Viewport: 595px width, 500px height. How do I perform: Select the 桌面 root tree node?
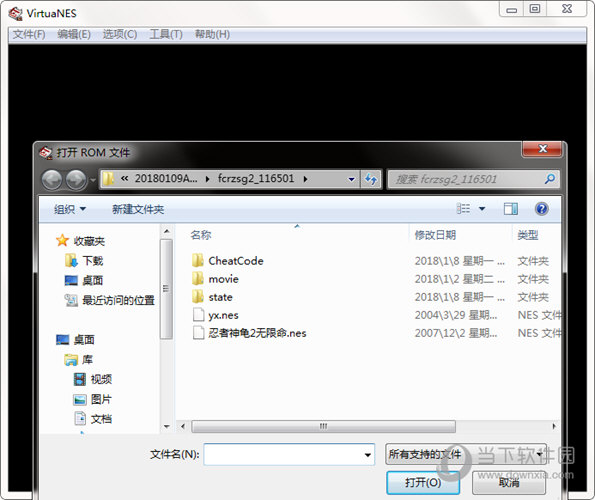click(84, 340)
